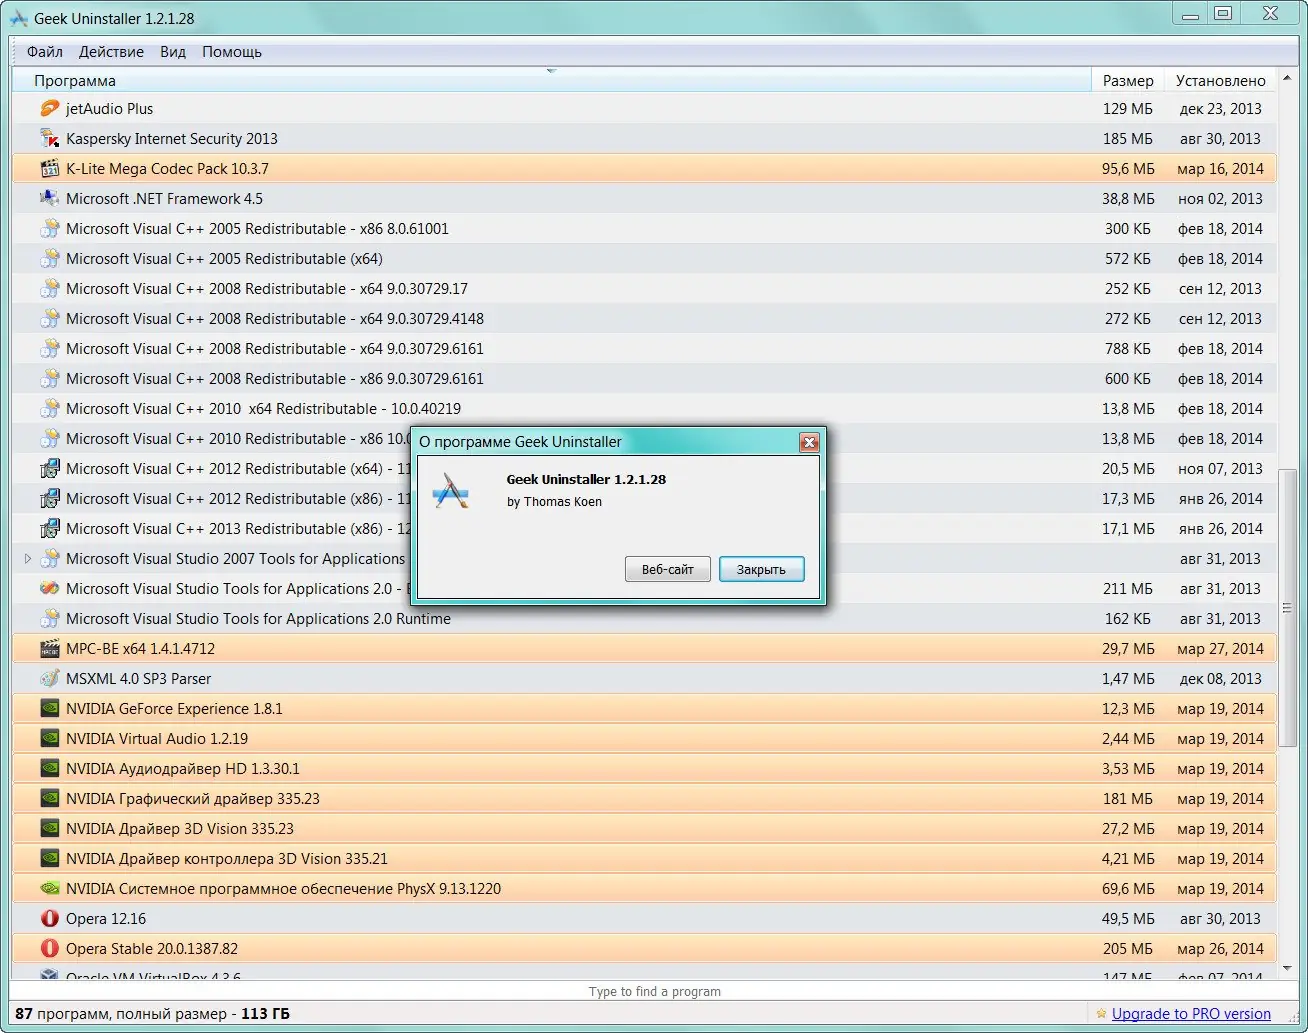Screen dimensions: 1308x1033
Task: Click the 205 МБ size of Opera Stable
Action: click(1128, 948)
